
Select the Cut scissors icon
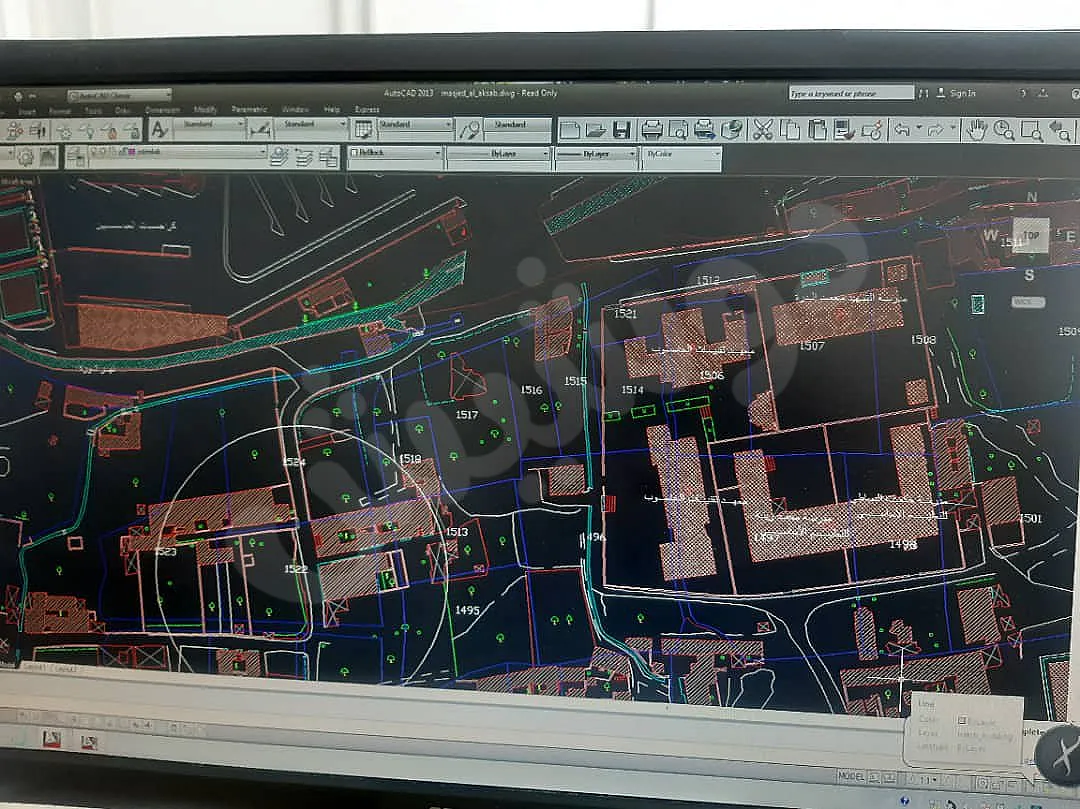coord(762,129)
